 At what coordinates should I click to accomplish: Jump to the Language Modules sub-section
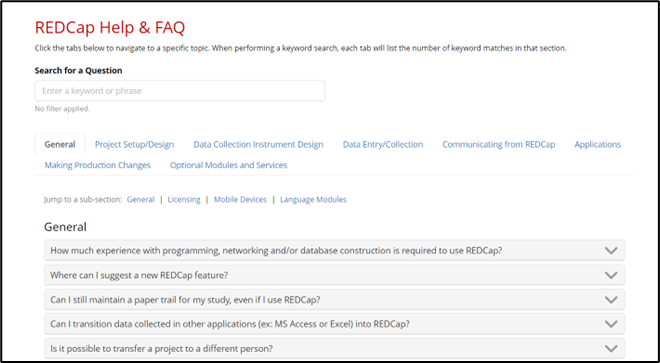tap(313, 200)
